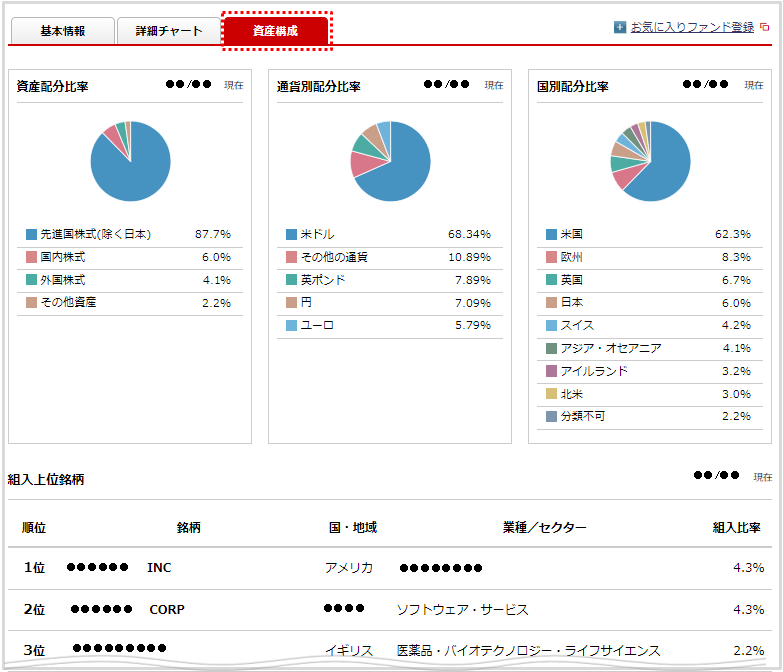
Task: Click the pink swatch for その他の通貨
Action: [292, 257]
